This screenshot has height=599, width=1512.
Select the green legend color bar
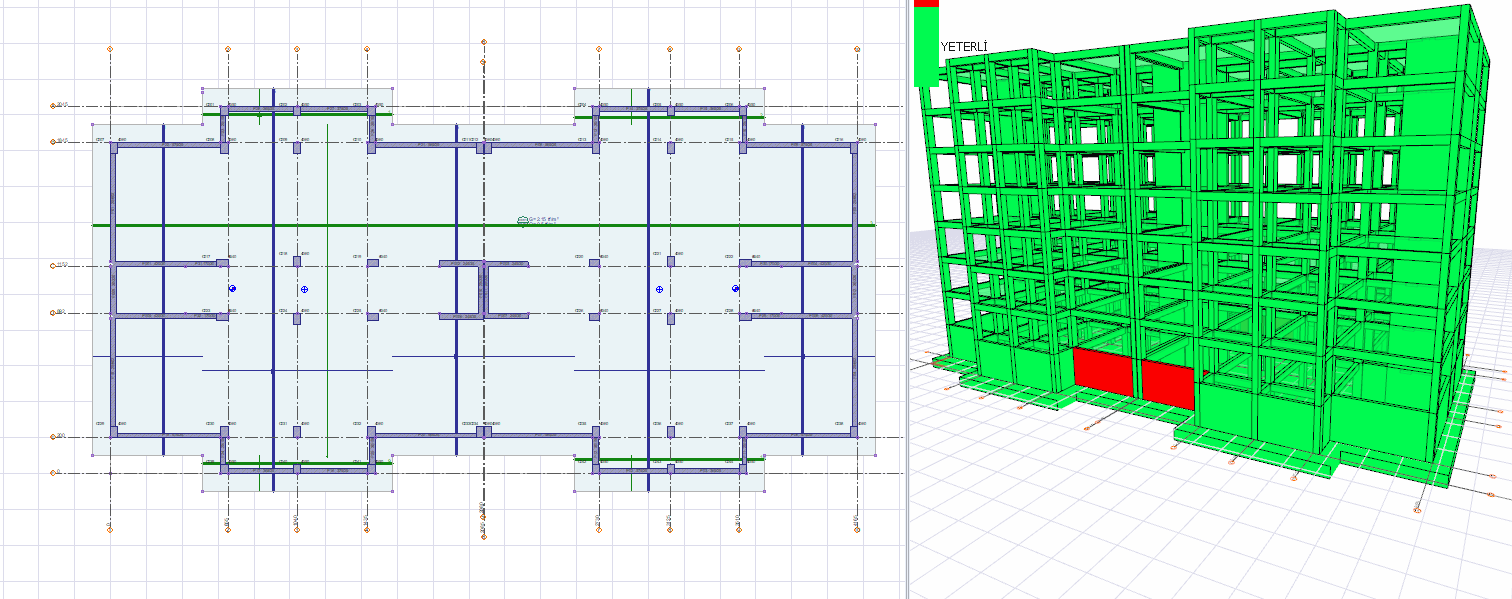926,47
